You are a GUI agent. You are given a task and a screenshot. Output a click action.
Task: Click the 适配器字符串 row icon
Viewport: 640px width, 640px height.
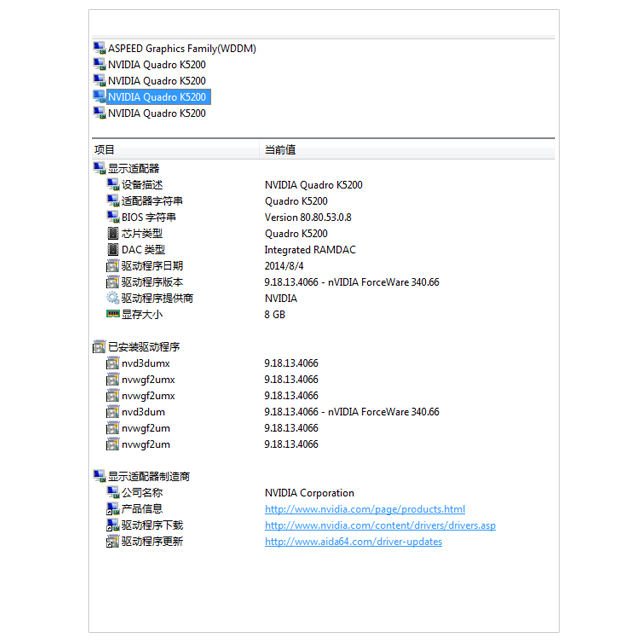pyautogui.click(x=113, y=201)
